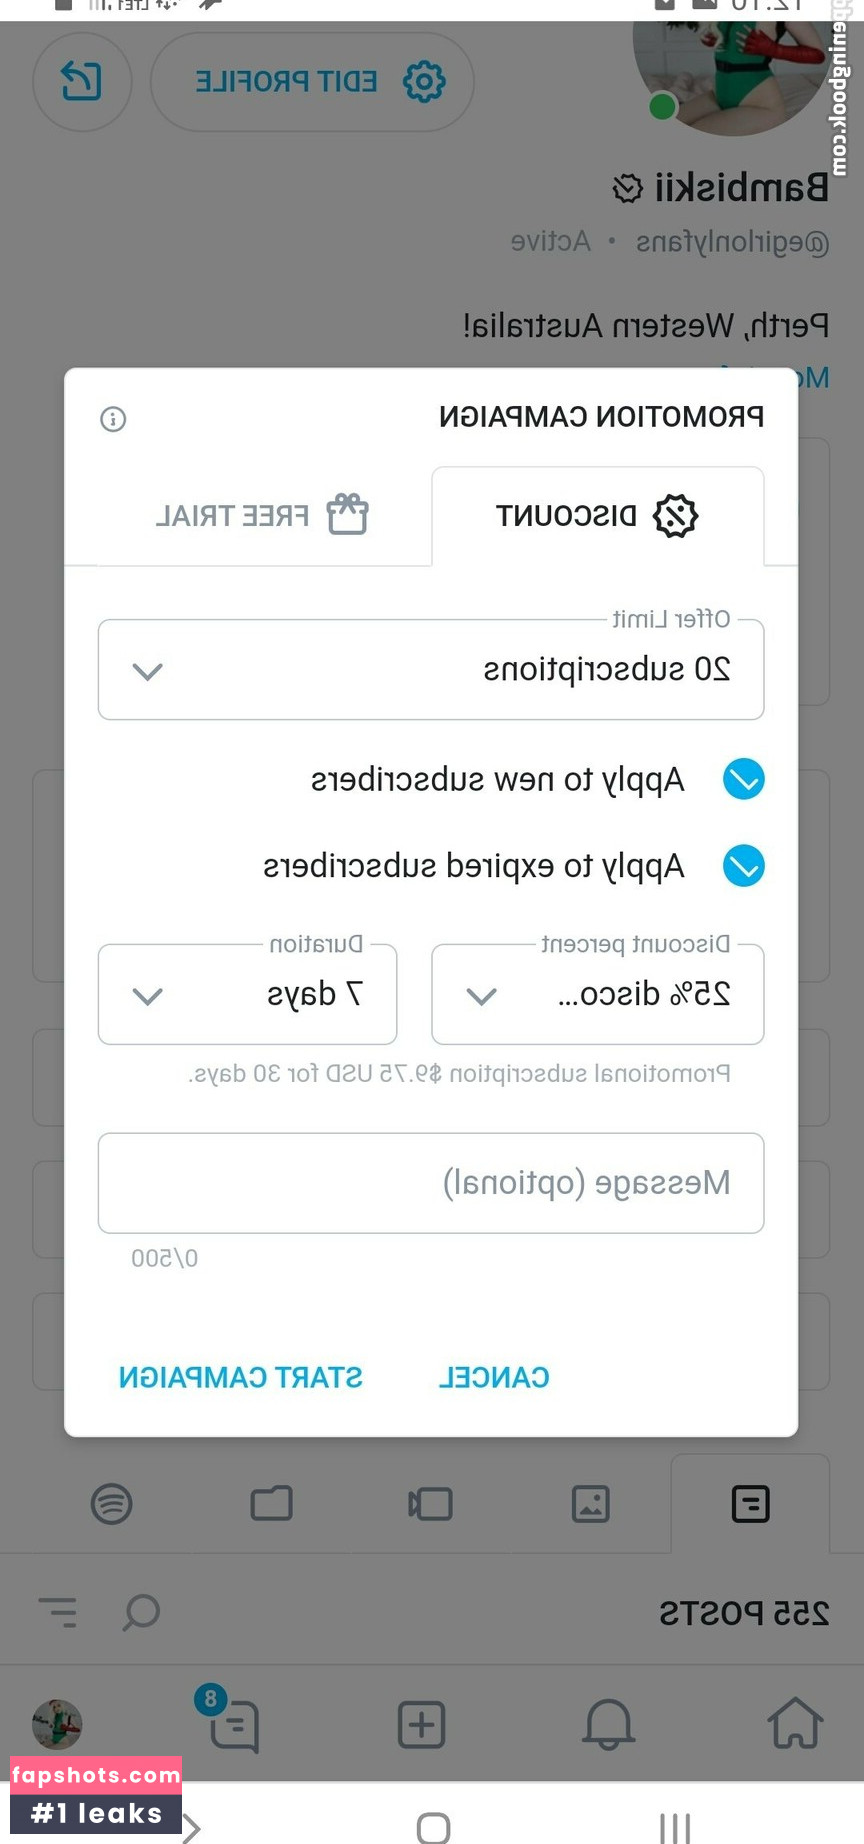Open the home feed icon
This screenshot has width=864, height=1844.
795,1724
